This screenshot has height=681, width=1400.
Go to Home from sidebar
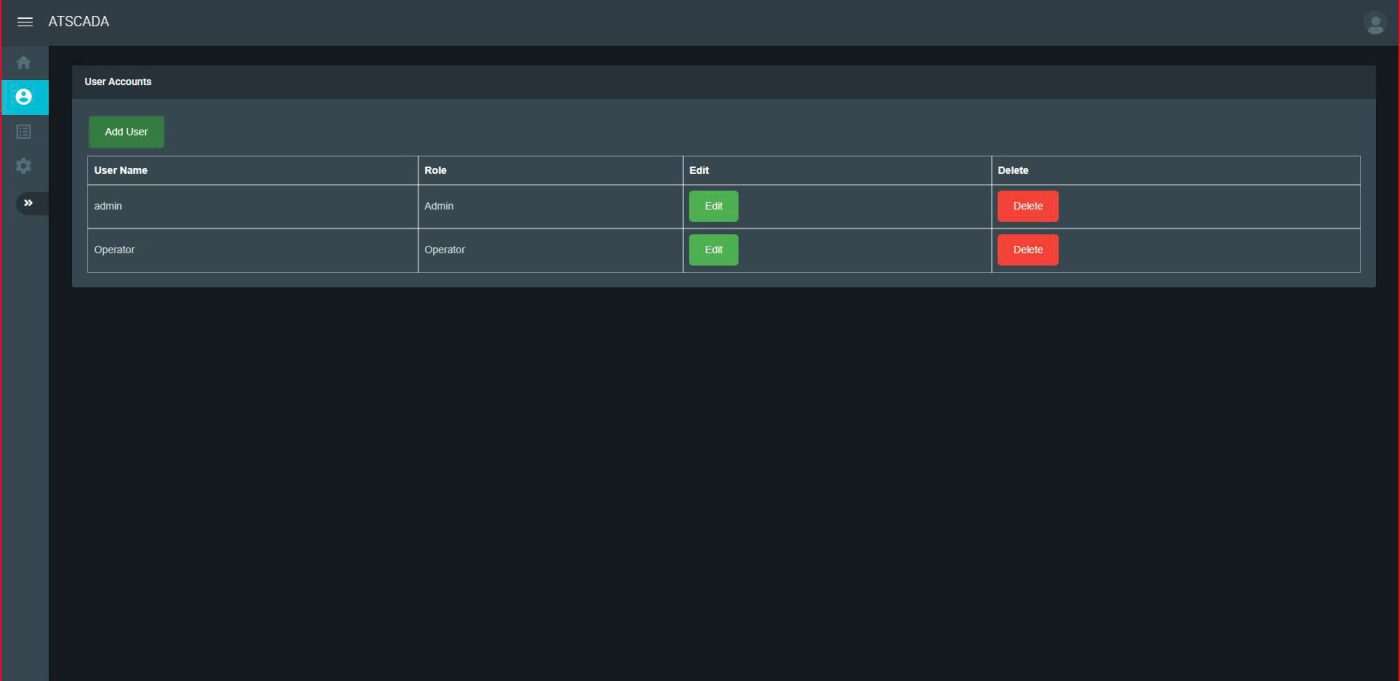(24, 62)
